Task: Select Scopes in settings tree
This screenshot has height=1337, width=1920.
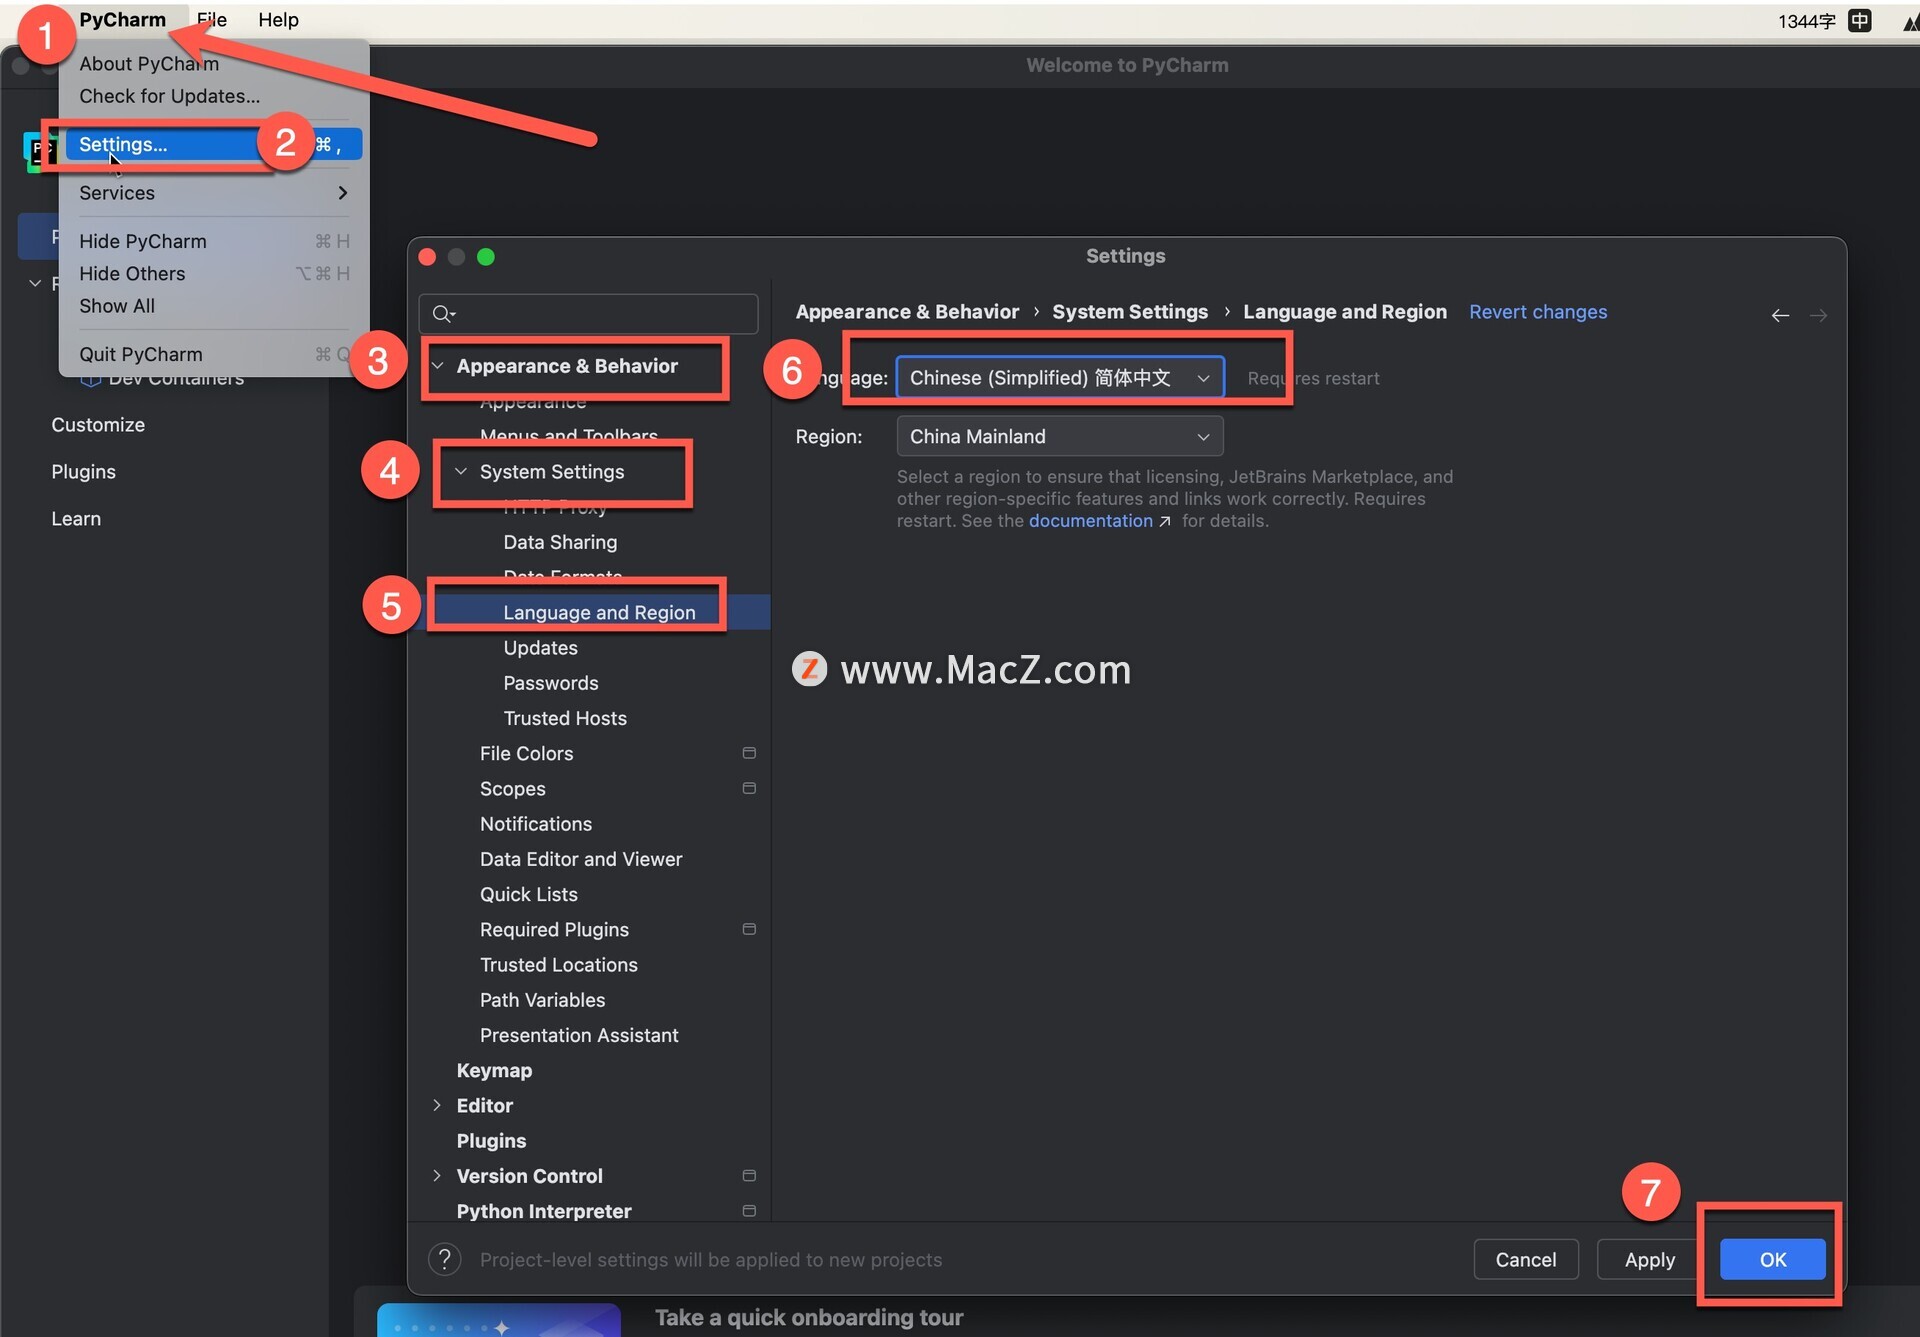Action: pos(512,789)
